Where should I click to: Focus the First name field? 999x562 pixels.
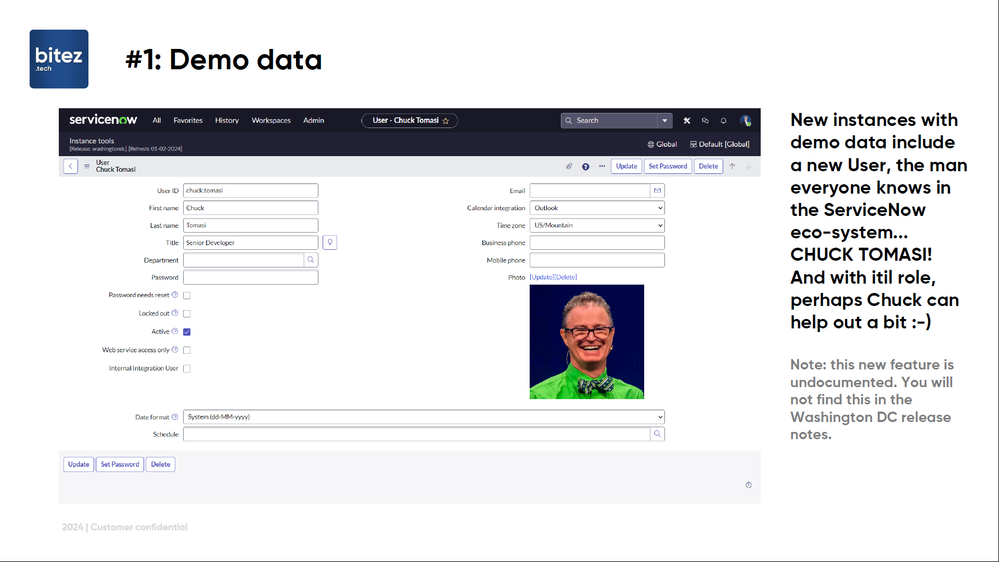pyautogui.click(x=250, y=208)
